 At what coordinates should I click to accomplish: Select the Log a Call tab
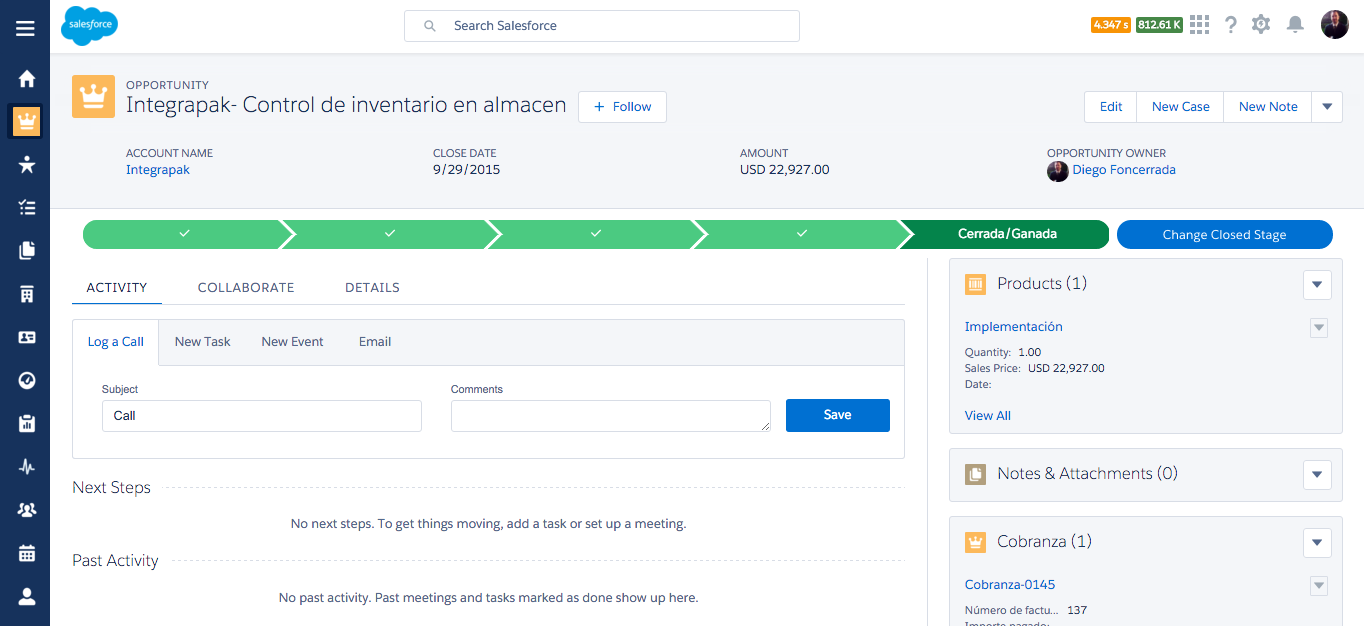click(116, 342)
